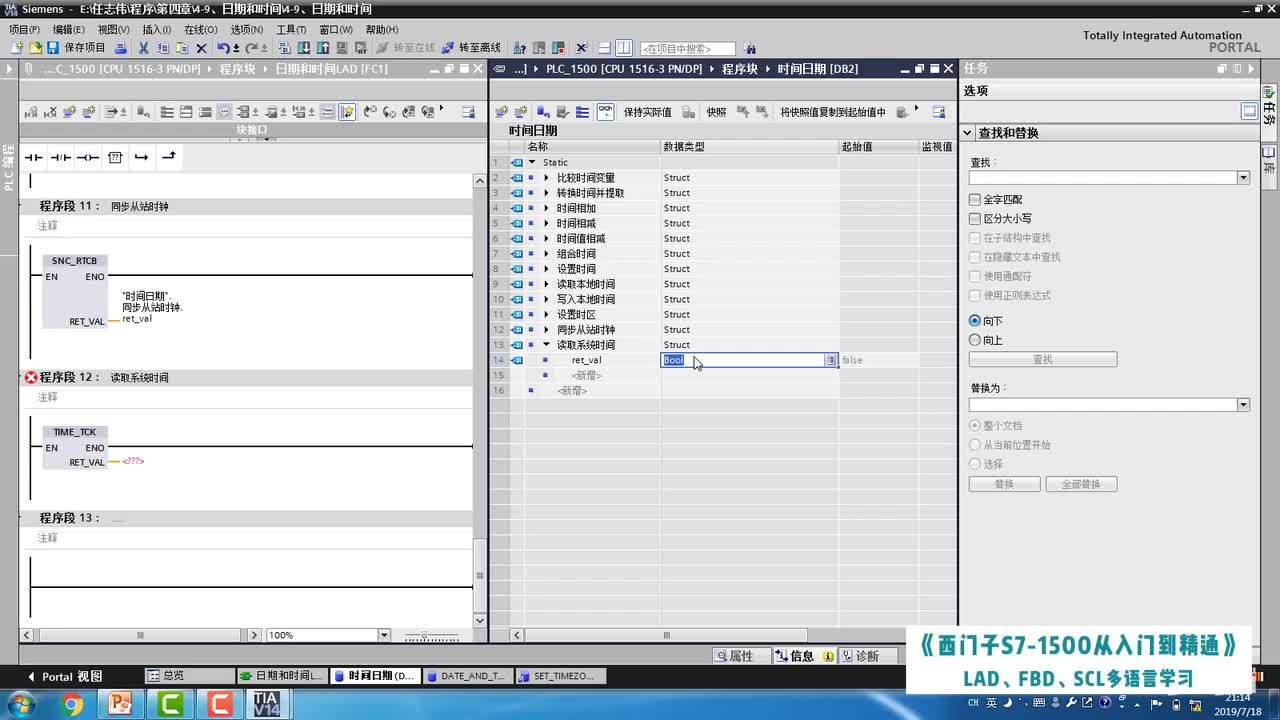Screen dimensions: 1280x720
Task: Click the expand-all rows icon in DB toolbar
Action: [x=582, y=112]
